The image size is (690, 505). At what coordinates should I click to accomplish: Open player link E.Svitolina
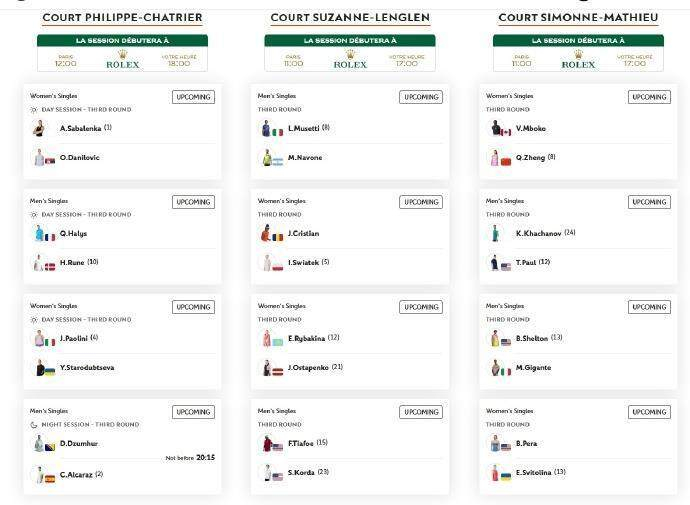(533, 473)
